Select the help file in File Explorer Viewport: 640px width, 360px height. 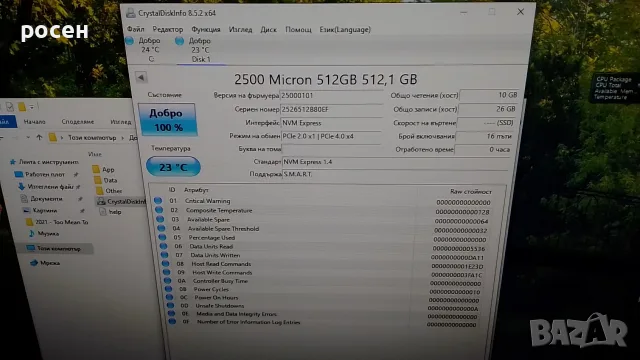tap(110, 212)
